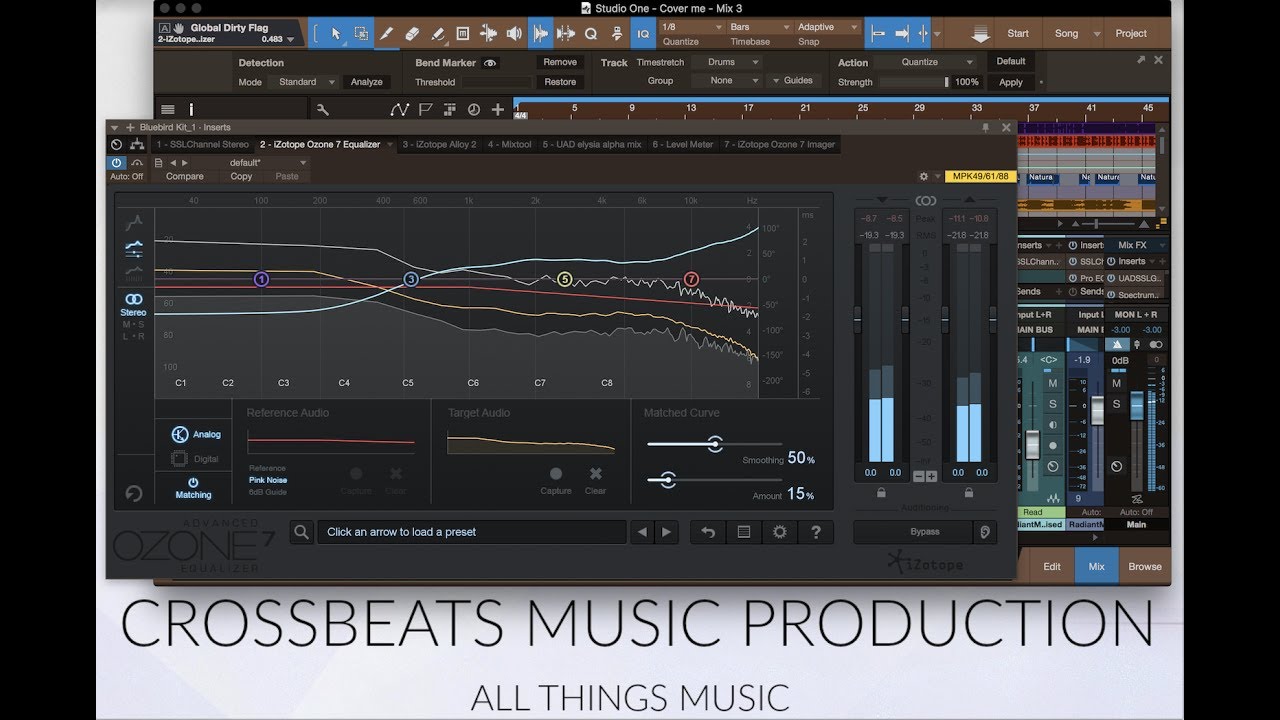Screen dimensions: 1280x720
Task: Open the Snap Adaptive dropdown
Action: (x=827, y=27)
